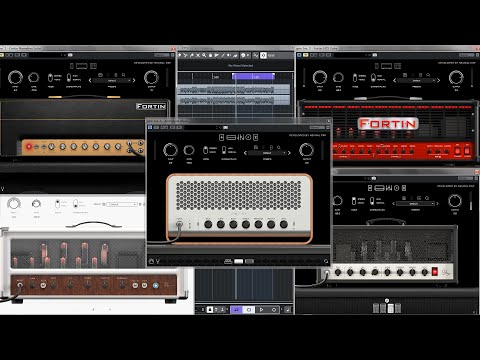
Task: Toggle purple Cycle loop button in Cubase transport
Action: pyautogui.click(x=237, y=310)
